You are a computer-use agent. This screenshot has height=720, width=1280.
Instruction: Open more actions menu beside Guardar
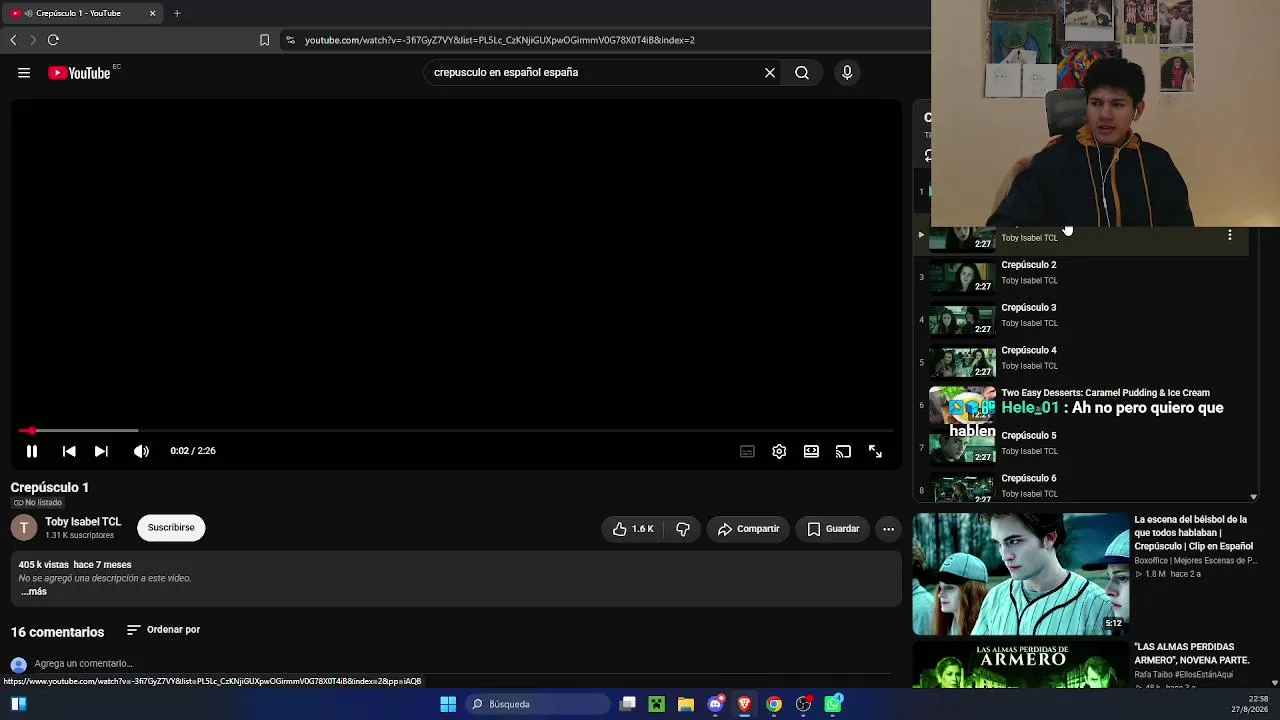[888, 529]
